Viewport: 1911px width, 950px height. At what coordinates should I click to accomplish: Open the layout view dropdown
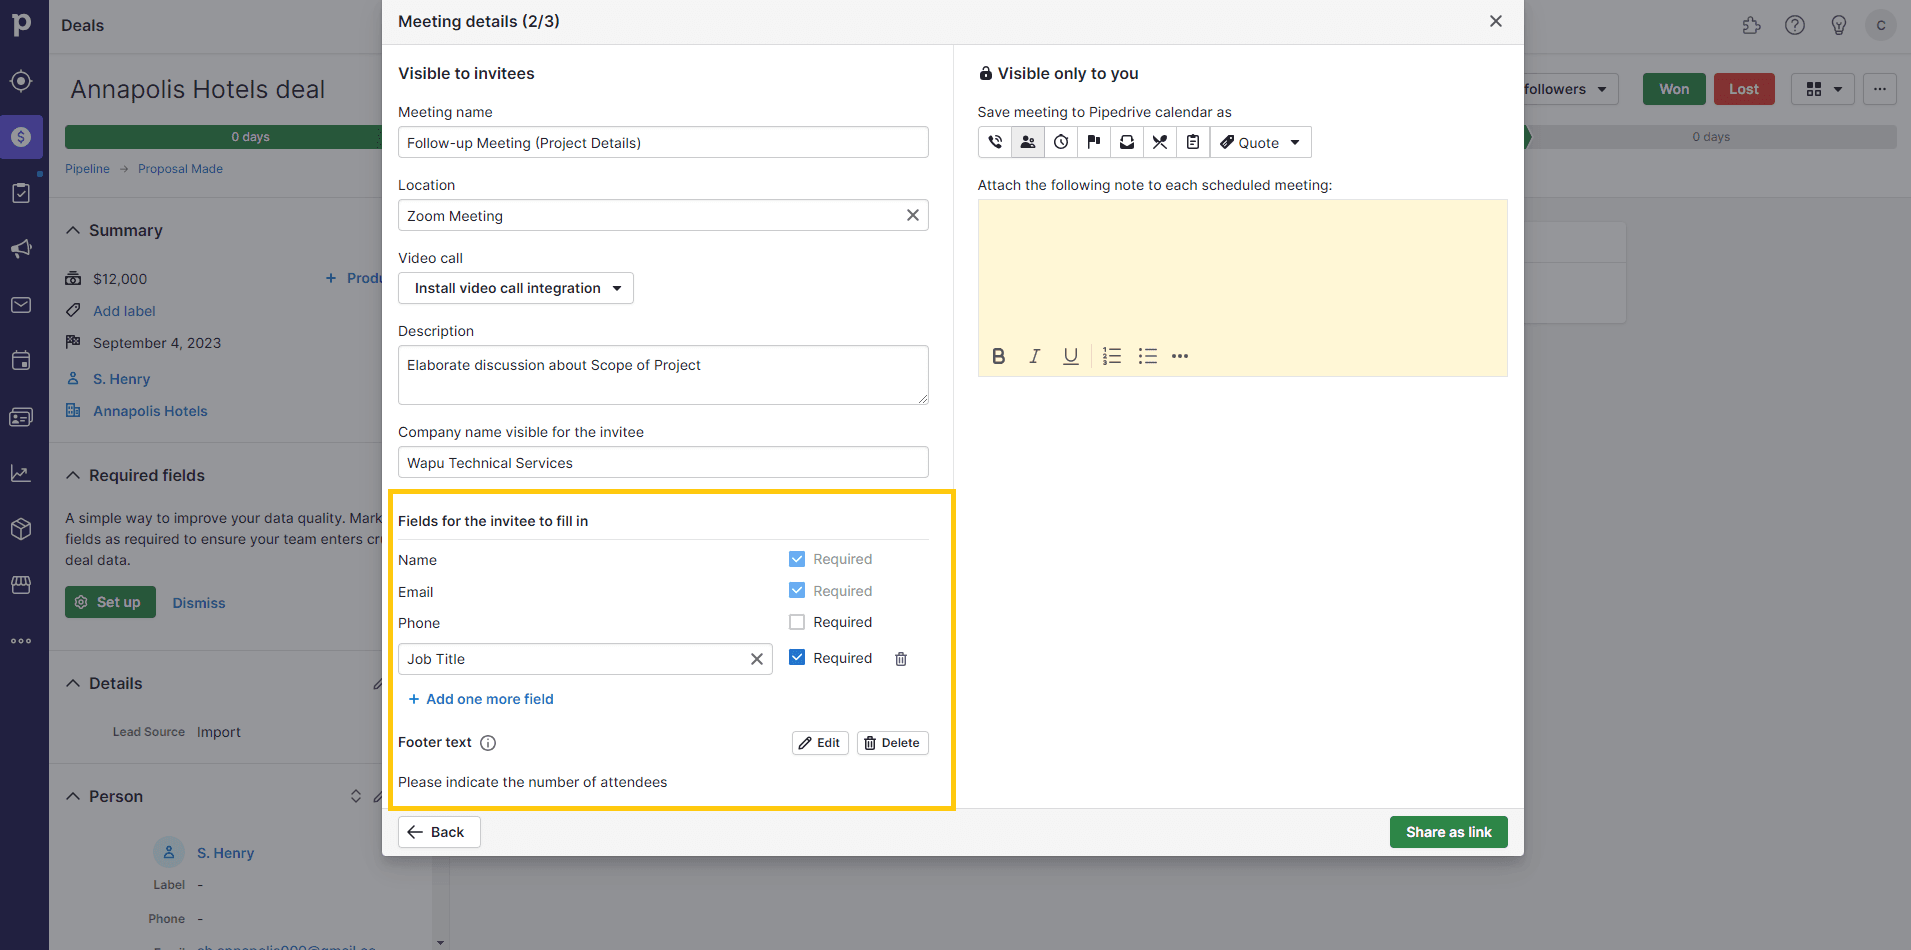(1823, 89)
